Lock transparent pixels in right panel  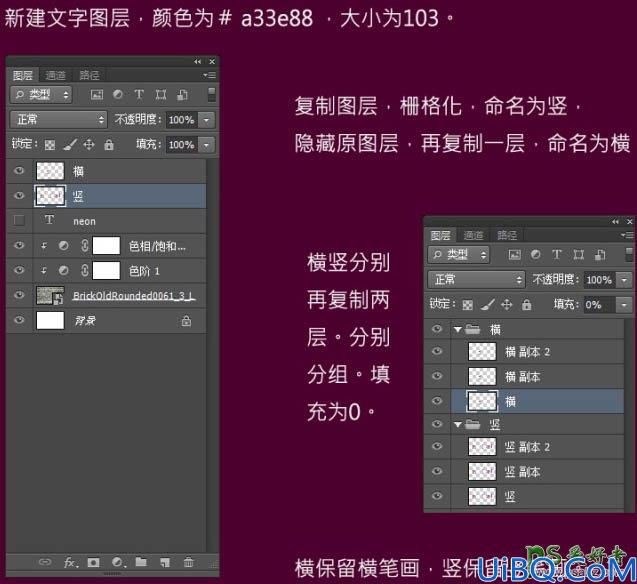[468, 305]
